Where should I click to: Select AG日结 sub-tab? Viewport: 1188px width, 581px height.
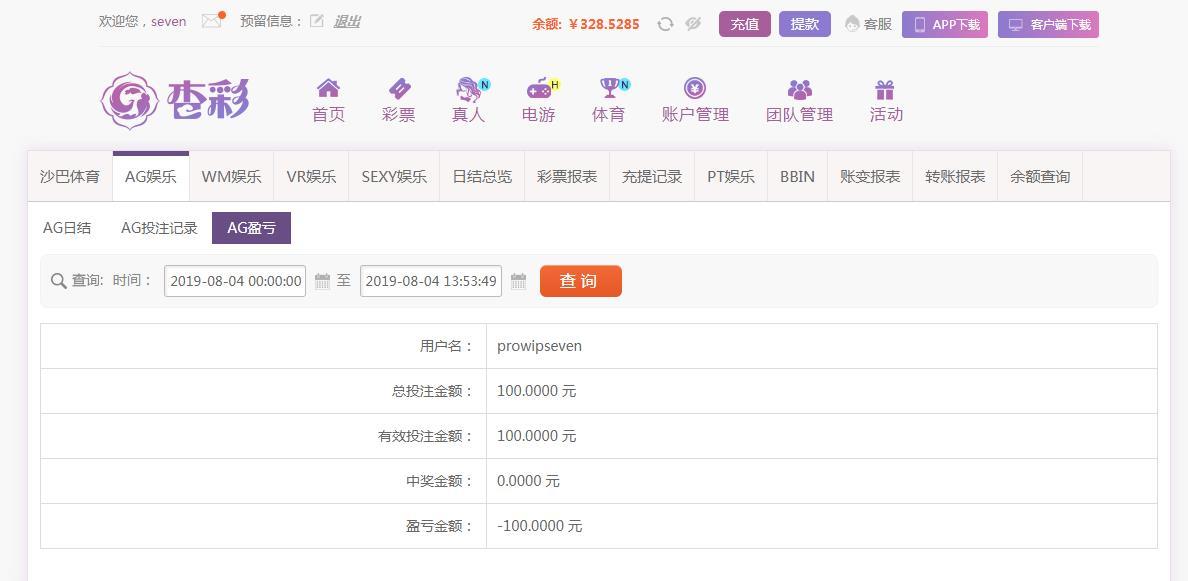click(x=67, y=228)
